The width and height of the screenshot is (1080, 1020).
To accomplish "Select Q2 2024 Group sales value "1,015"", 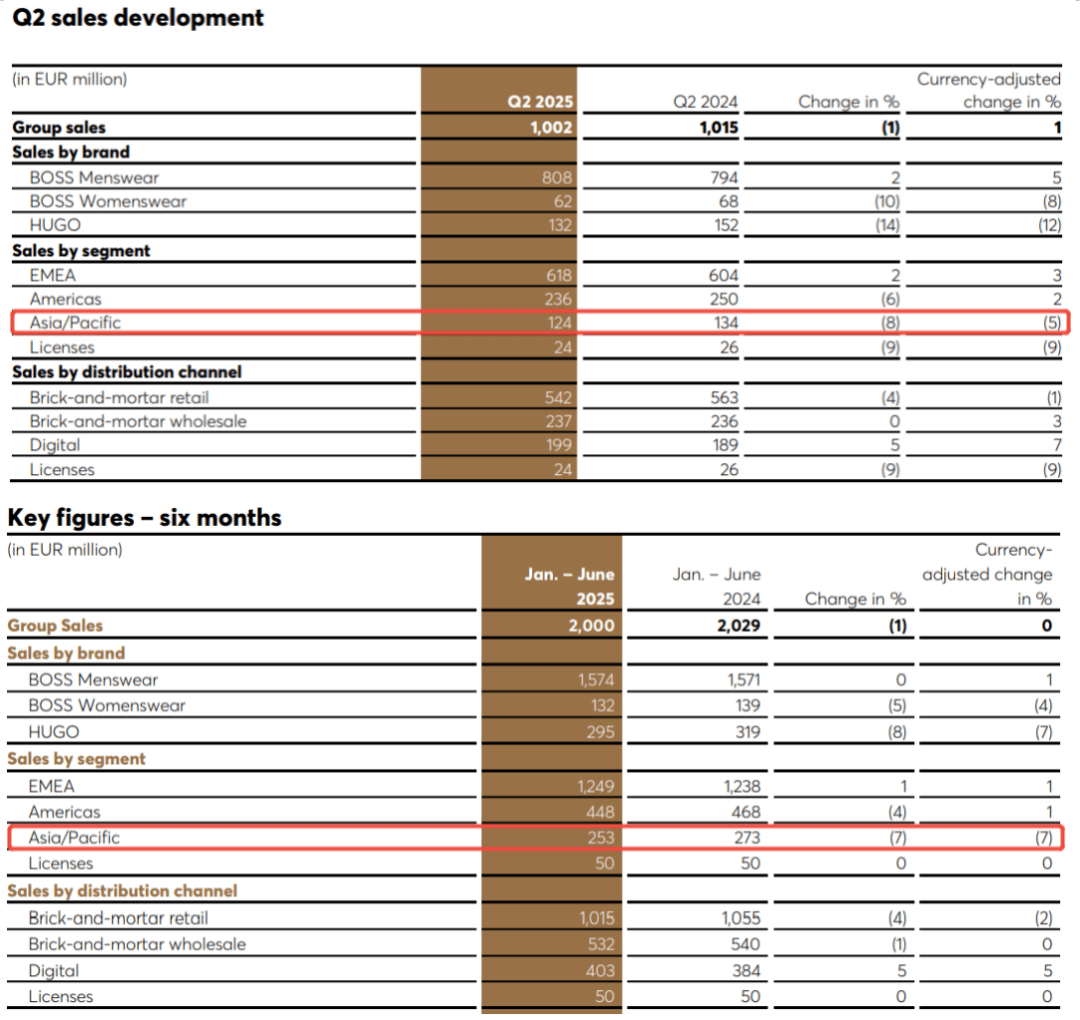I will 718,127.
